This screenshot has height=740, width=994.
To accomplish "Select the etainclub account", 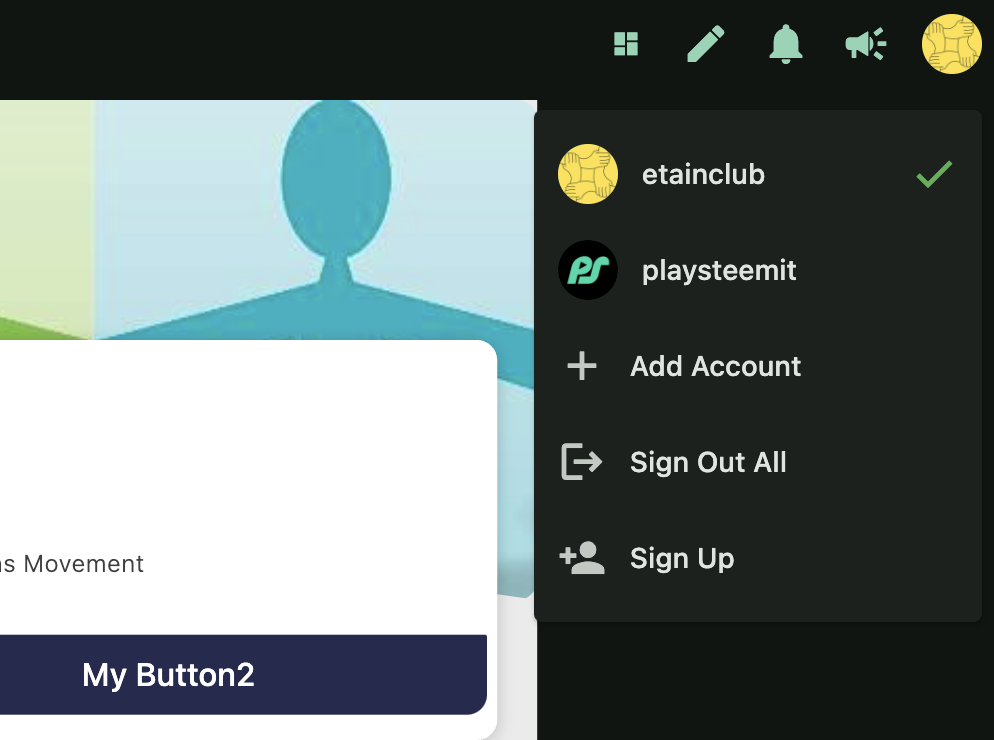I will coord(758,174).
